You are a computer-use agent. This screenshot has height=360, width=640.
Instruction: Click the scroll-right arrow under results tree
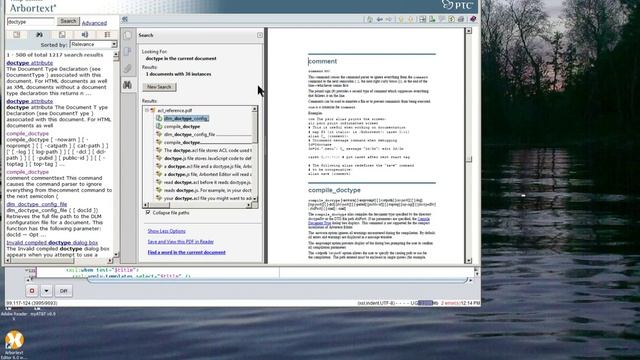tap(249, 205)
